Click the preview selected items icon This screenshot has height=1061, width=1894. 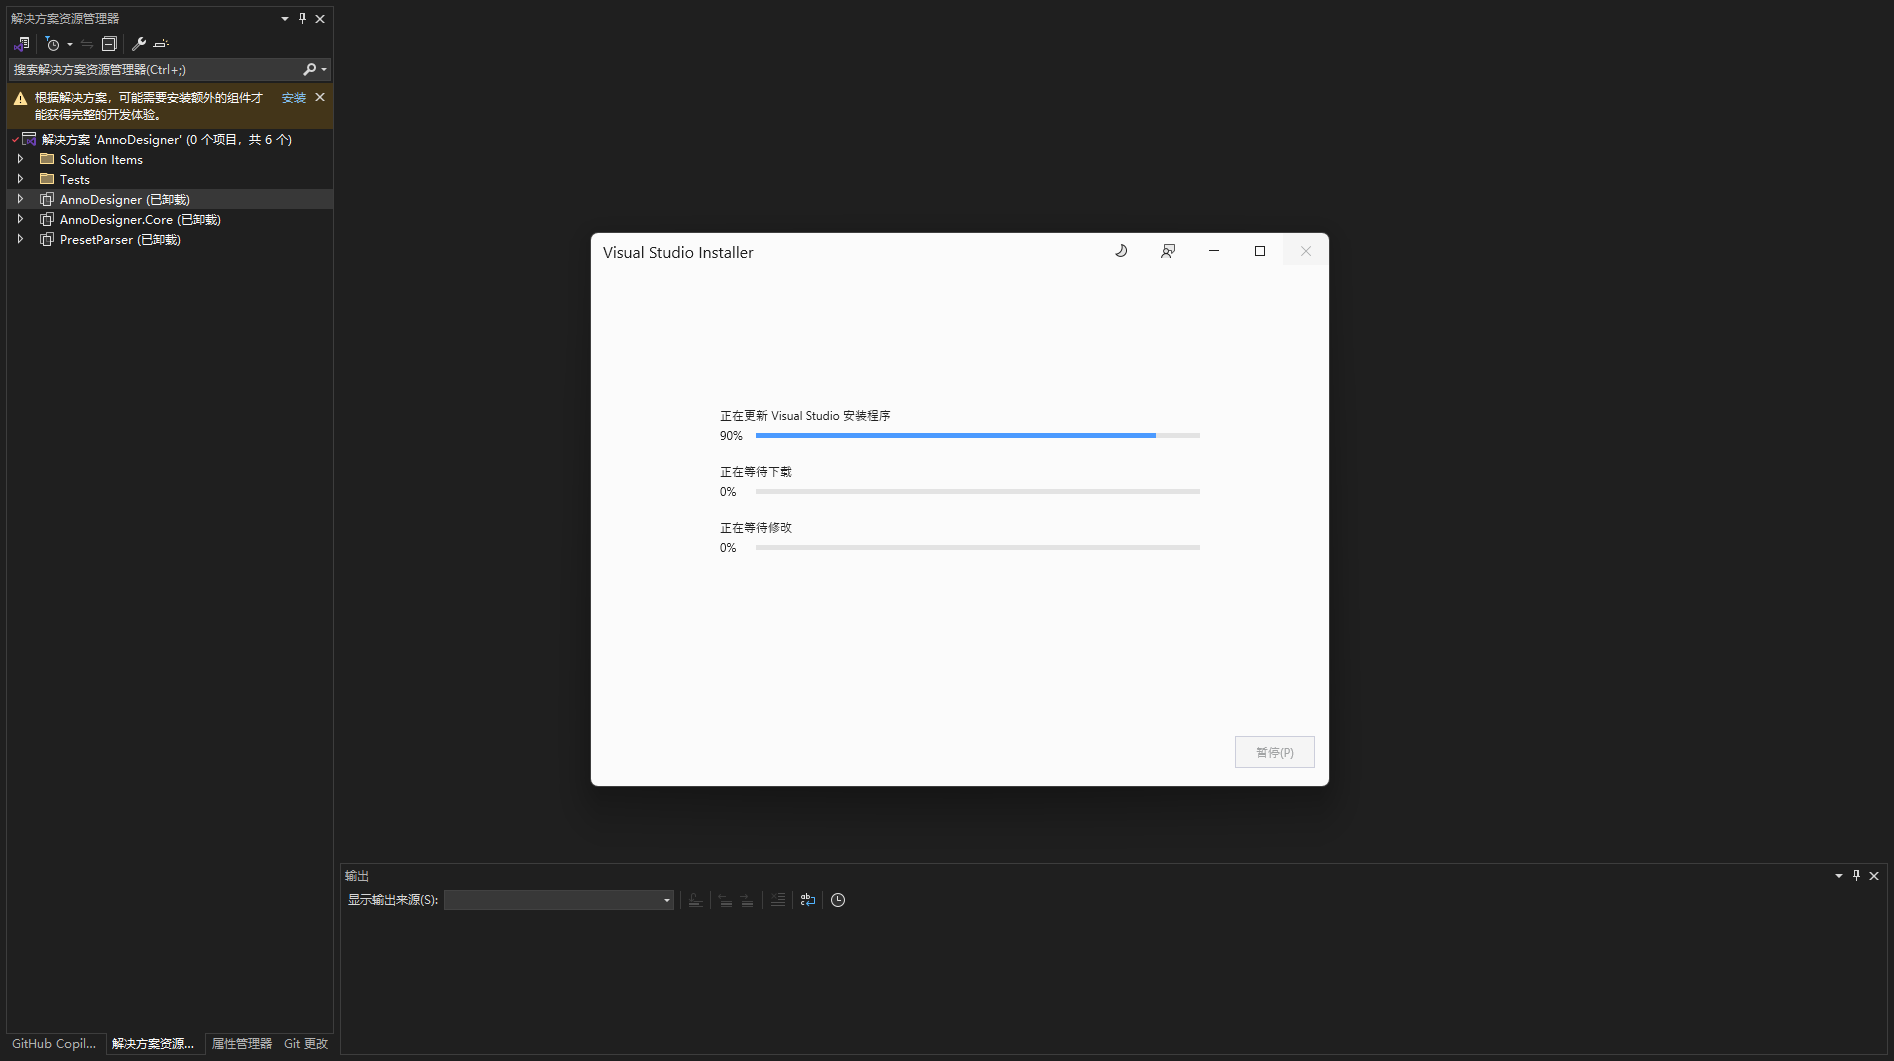[161, 44]
